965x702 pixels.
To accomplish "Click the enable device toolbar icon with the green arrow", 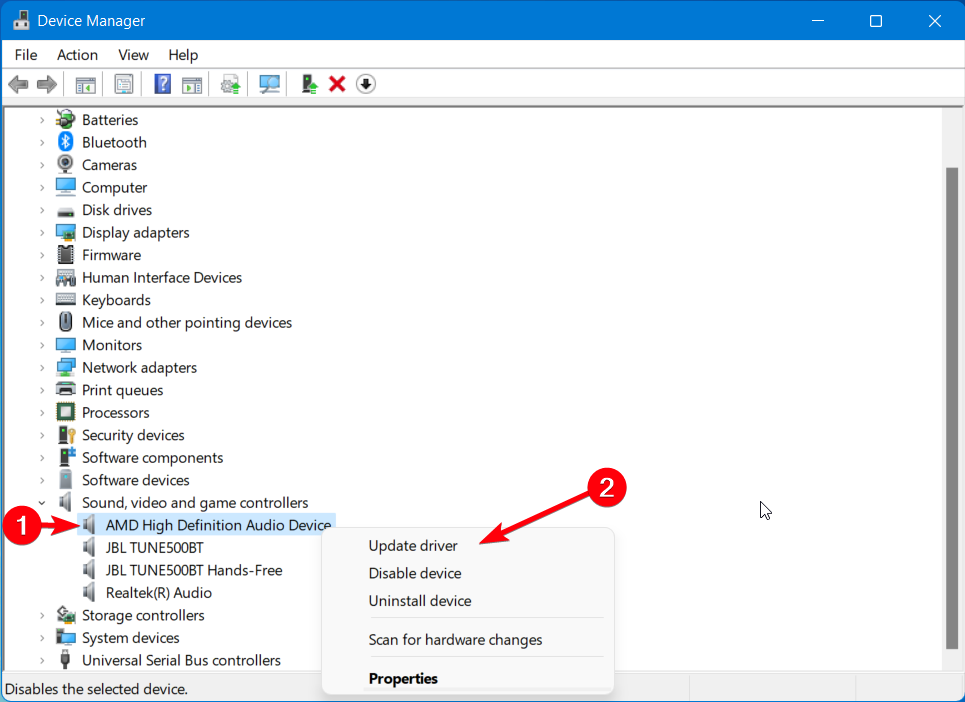I will pos(309,84).
